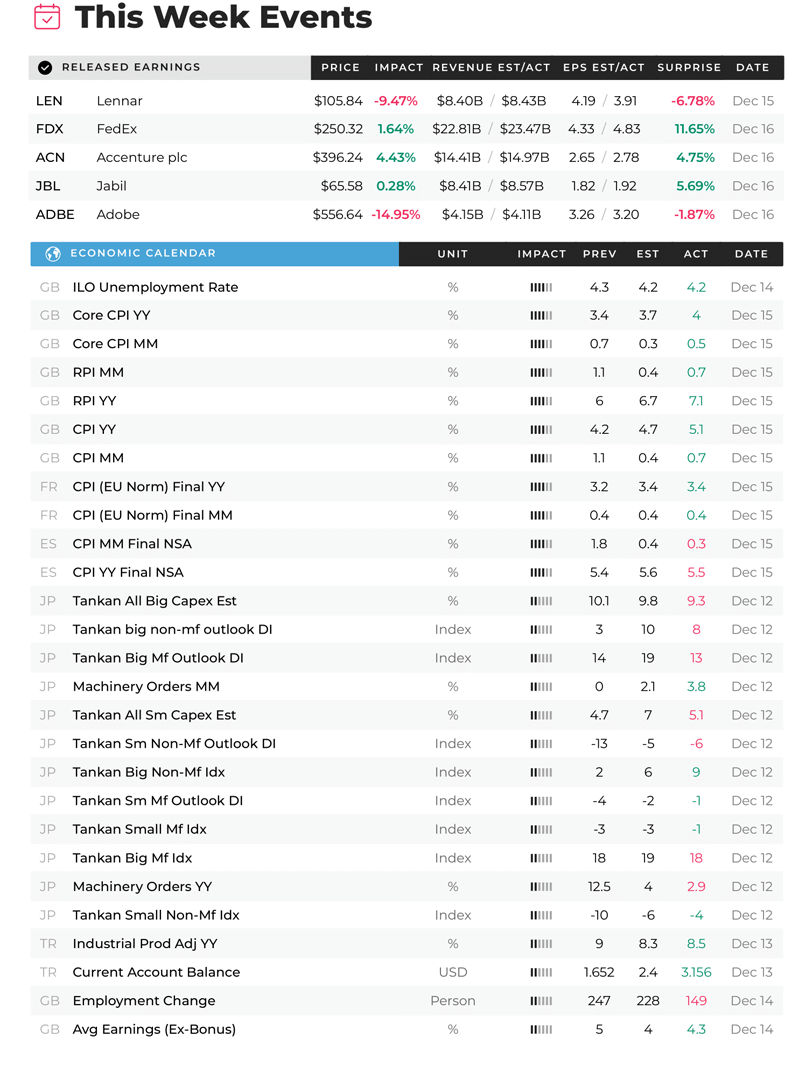Click Adobe's price $556.64

(338, 215)
